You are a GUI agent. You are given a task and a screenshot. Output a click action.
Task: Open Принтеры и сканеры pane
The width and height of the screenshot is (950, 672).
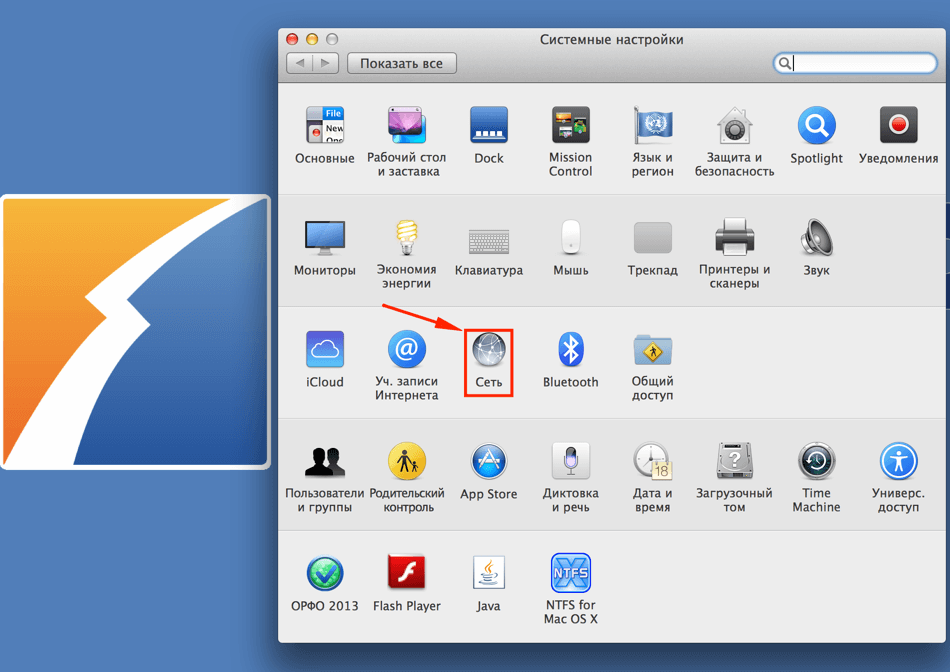point(734,239)
